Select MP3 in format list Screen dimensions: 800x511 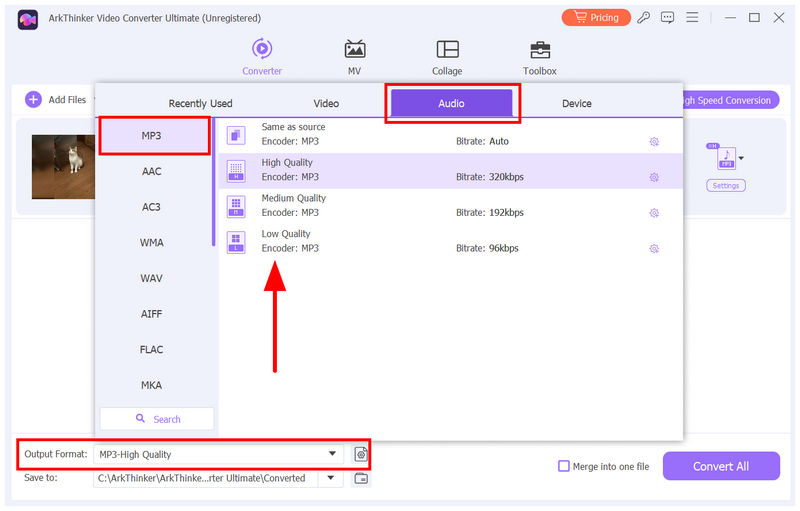[152, 136]
